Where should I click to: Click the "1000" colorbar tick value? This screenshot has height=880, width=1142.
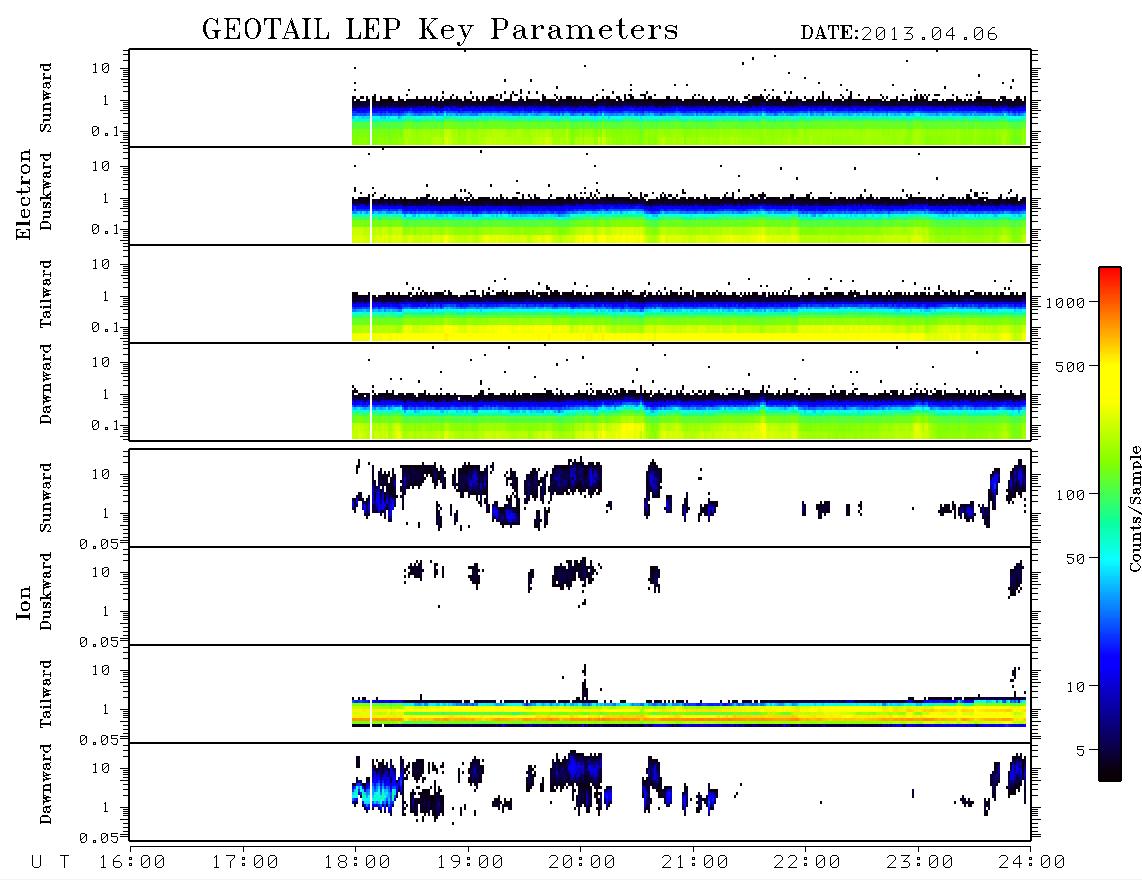[x=1065, y=303]
